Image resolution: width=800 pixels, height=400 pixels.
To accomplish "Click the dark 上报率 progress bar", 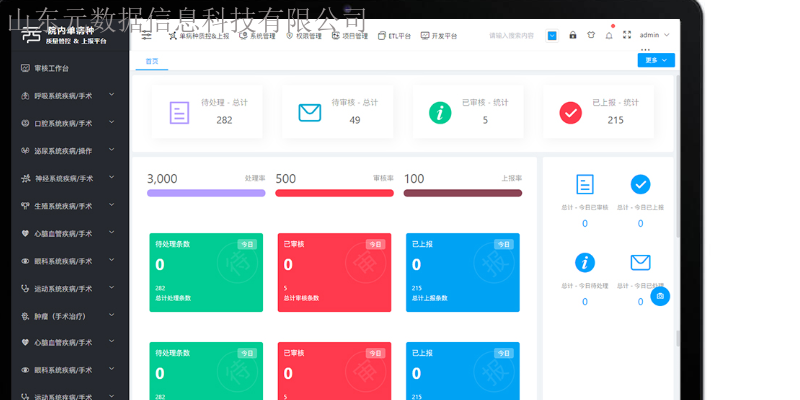I will pyautogui.click(x=463, y=193).
